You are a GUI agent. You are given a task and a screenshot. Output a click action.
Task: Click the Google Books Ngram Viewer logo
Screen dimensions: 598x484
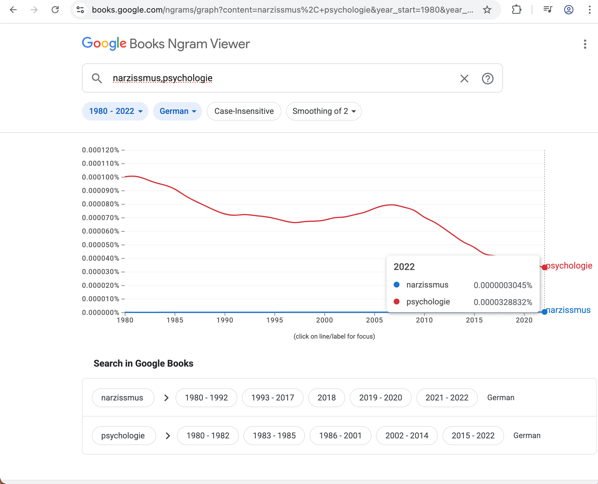pyautogui.click(x=166, y=44)
